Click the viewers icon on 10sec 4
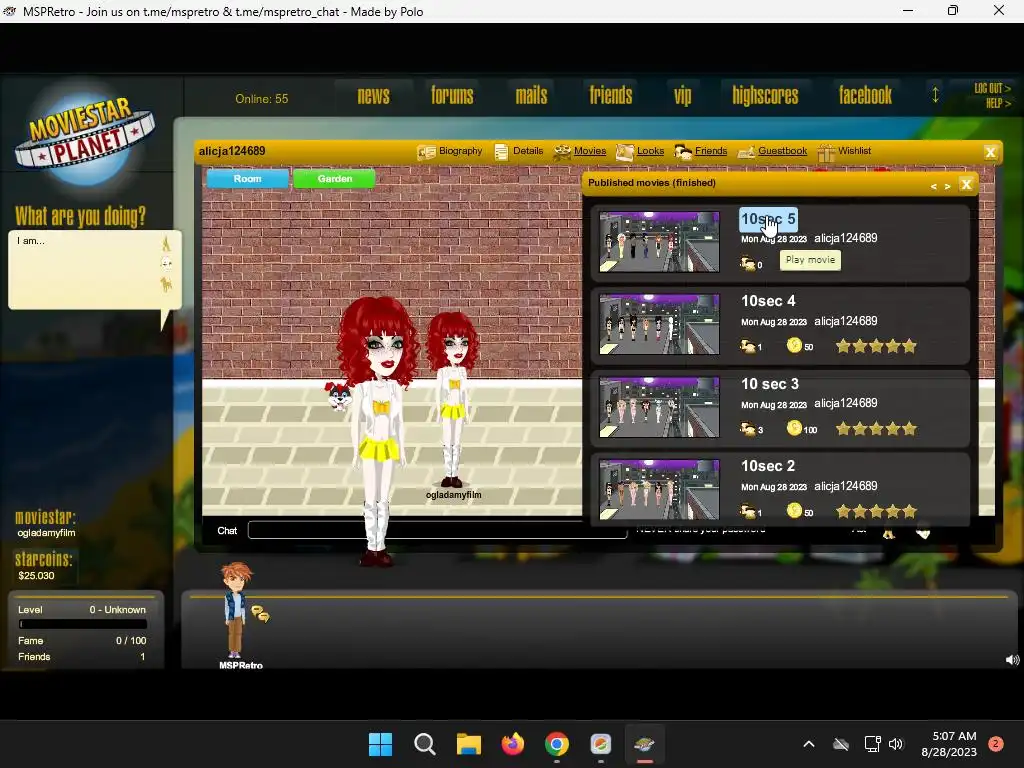Image resolution: width=1024 pixels, height=768 pixels. click(x=747, y=346)
